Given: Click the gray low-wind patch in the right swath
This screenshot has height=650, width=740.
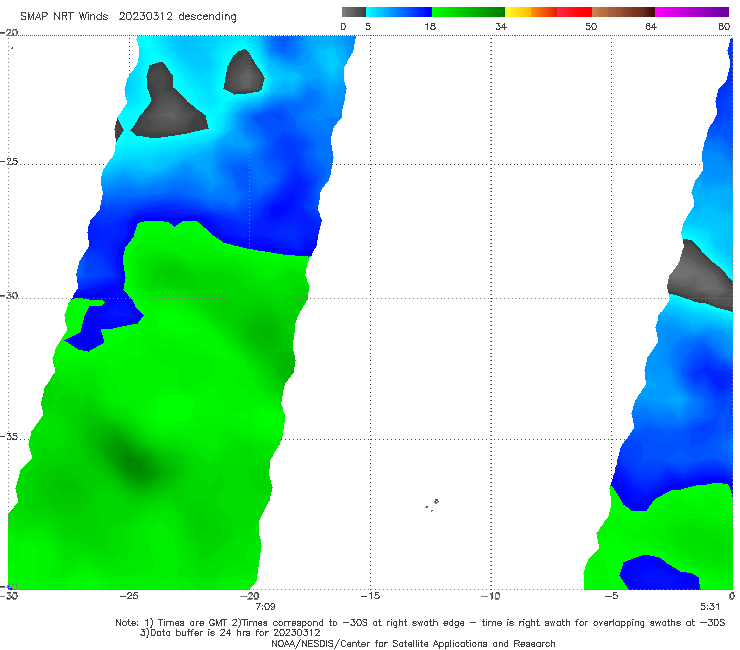Looking at the screenshot, I should tap(702, 276).
